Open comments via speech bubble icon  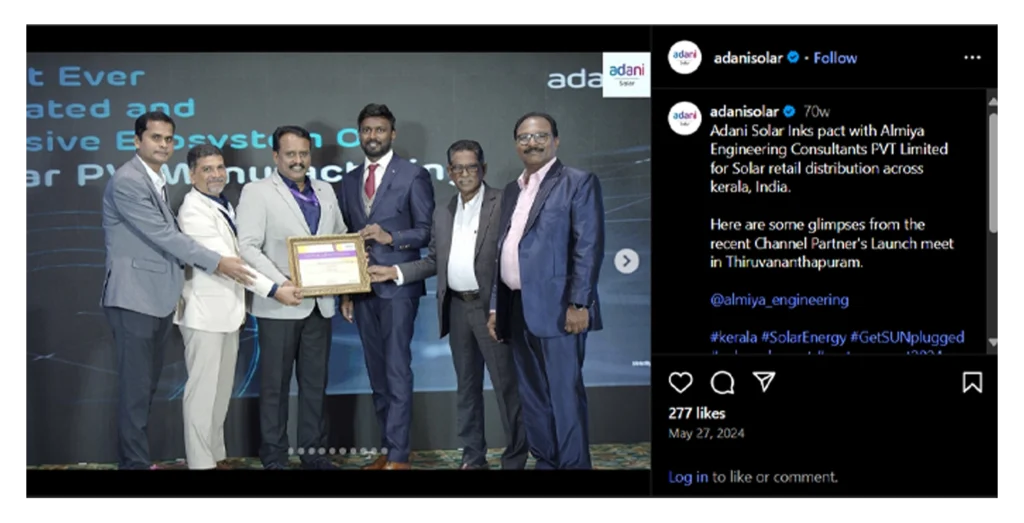(722, 383)
